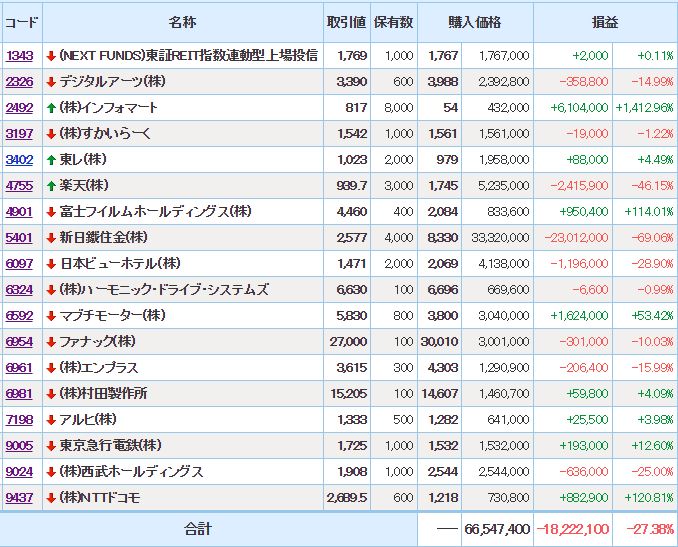Click the green up arrow beside (株)インフォマート
The image size is (678, 547).
(x=51, y=108)
